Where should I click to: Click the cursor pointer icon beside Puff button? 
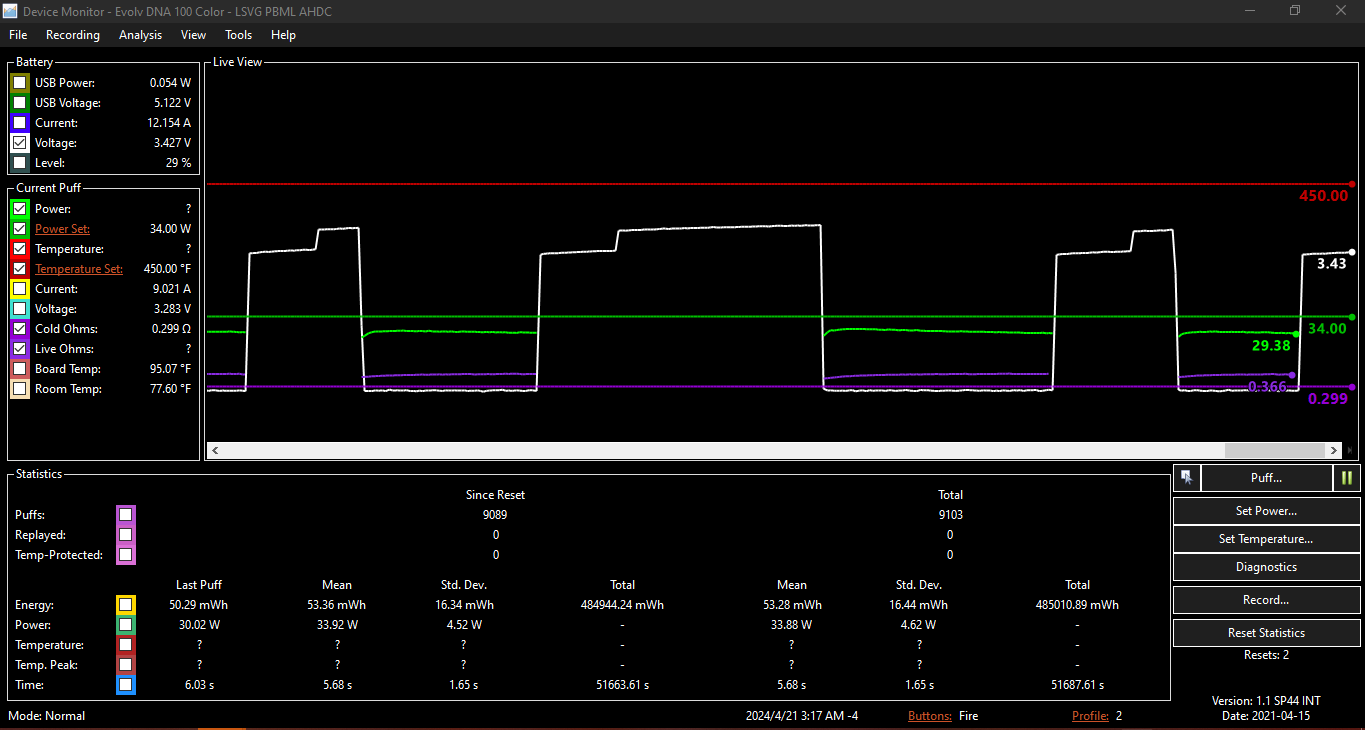[1186, 478]
